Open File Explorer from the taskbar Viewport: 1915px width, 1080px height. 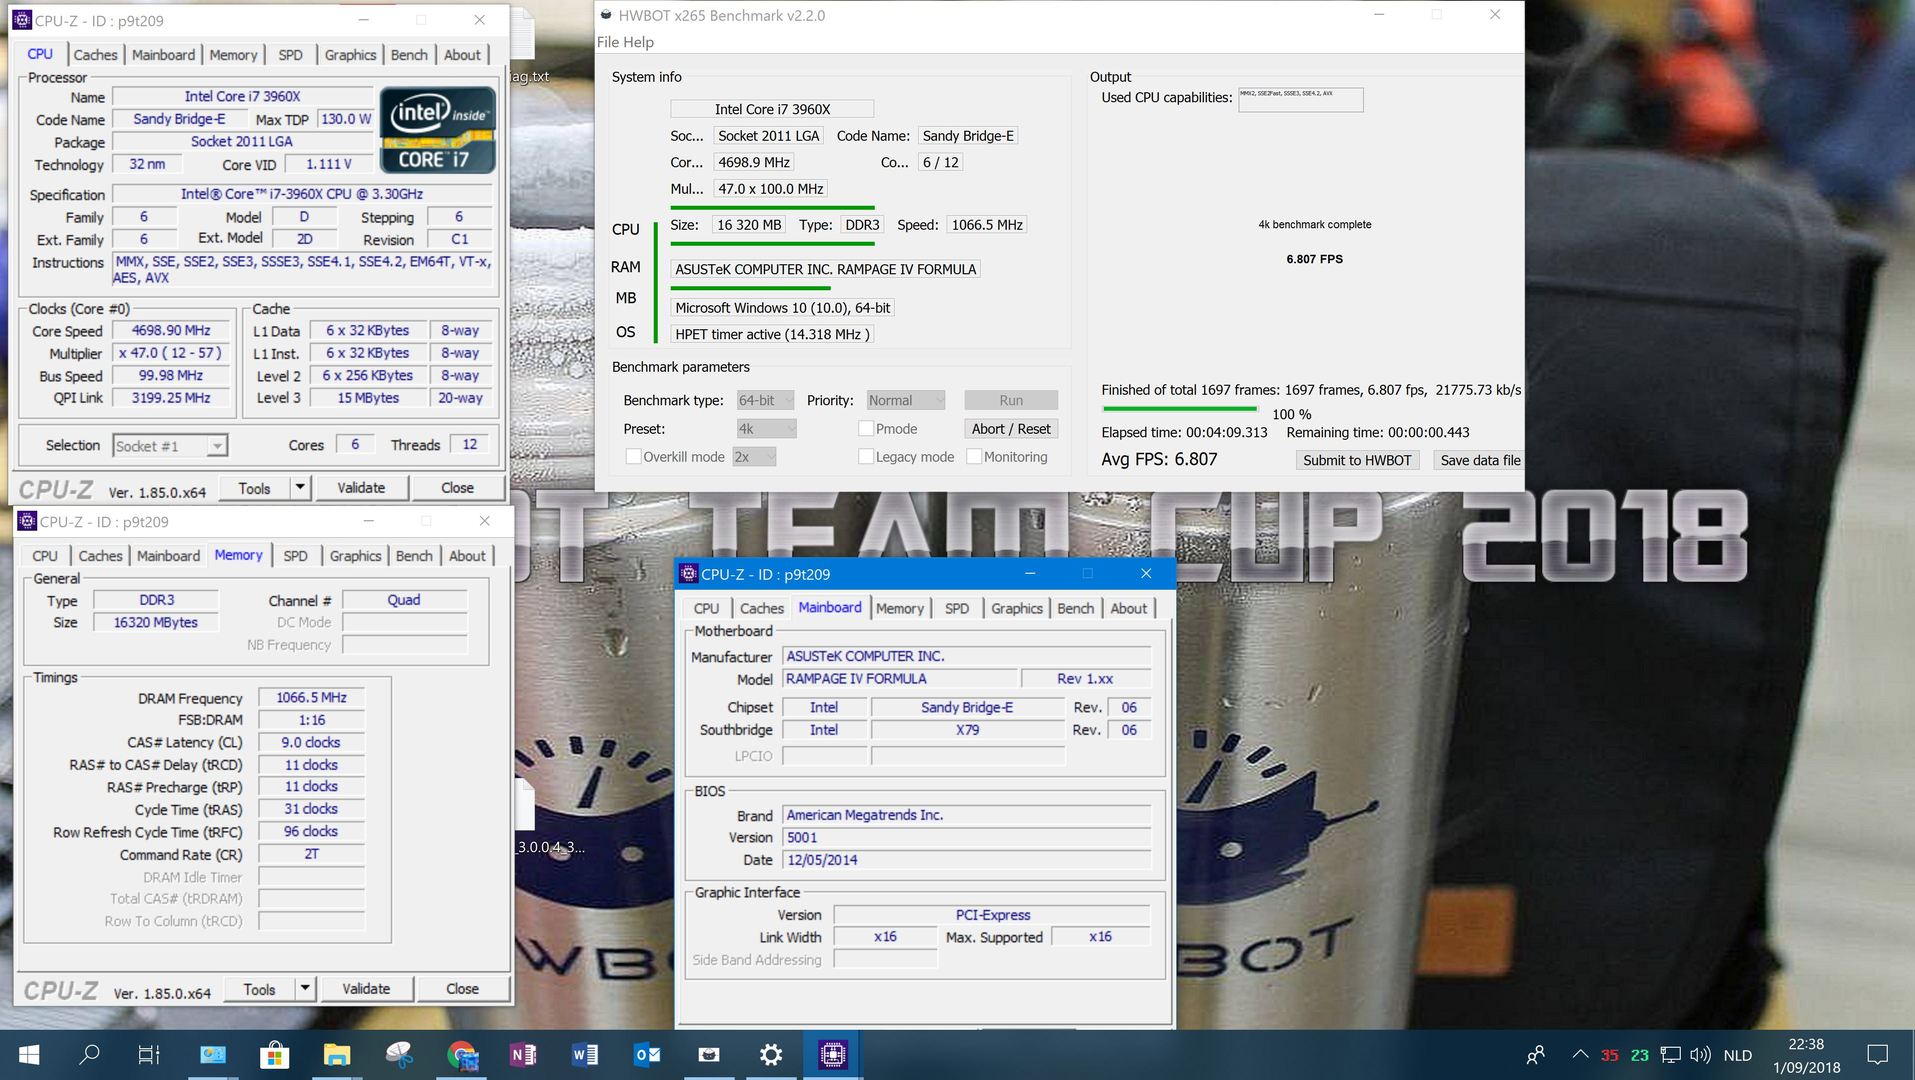[337, 1055]
